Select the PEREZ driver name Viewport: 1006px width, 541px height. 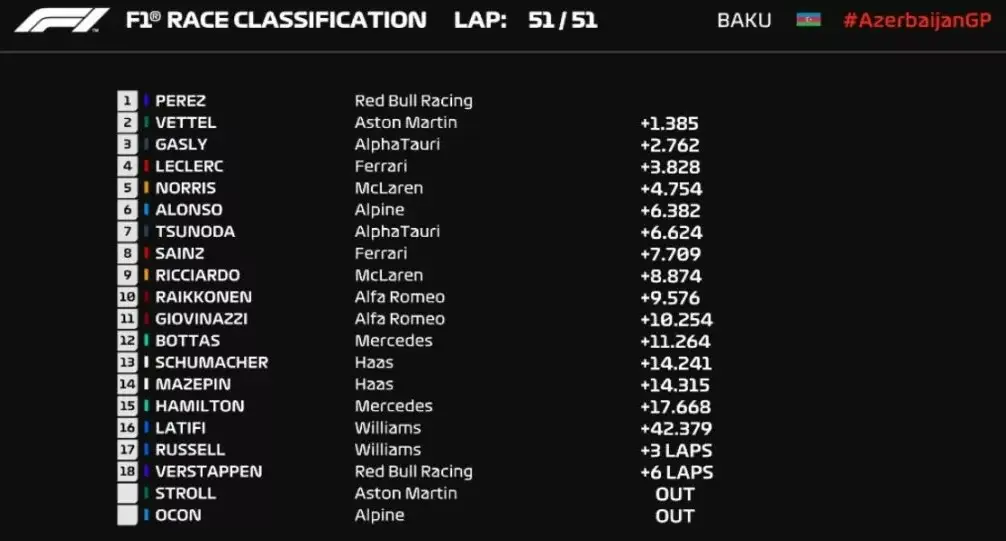(x=180, y=101)
